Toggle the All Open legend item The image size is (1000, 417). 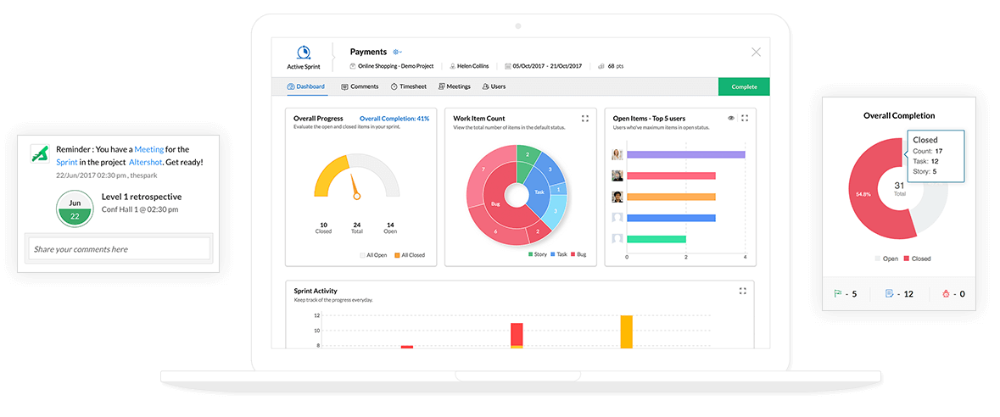(376, 255)
